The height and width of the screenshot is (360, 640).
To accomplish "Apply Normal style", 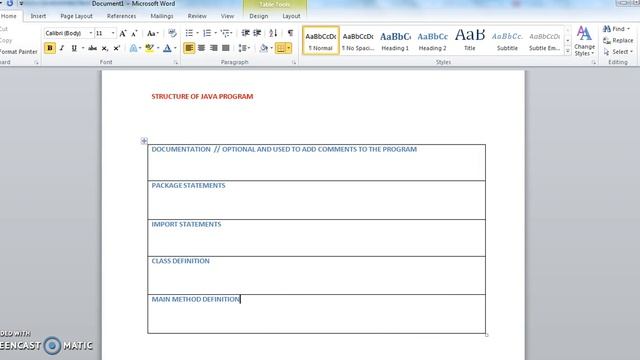I will [321, 40].
